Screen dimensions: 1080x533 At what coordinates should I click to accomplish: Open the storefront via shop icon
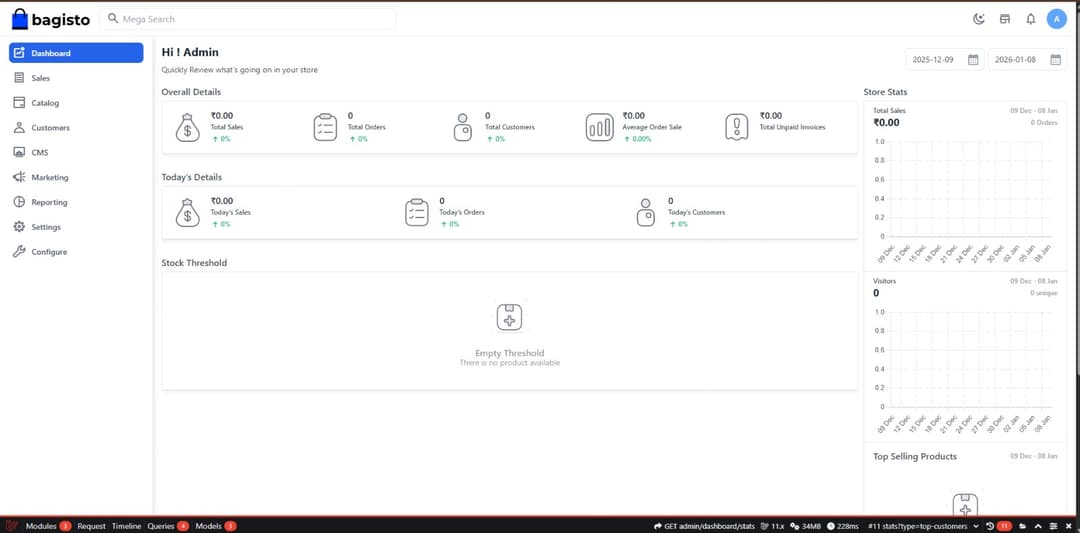(1005, 19)
